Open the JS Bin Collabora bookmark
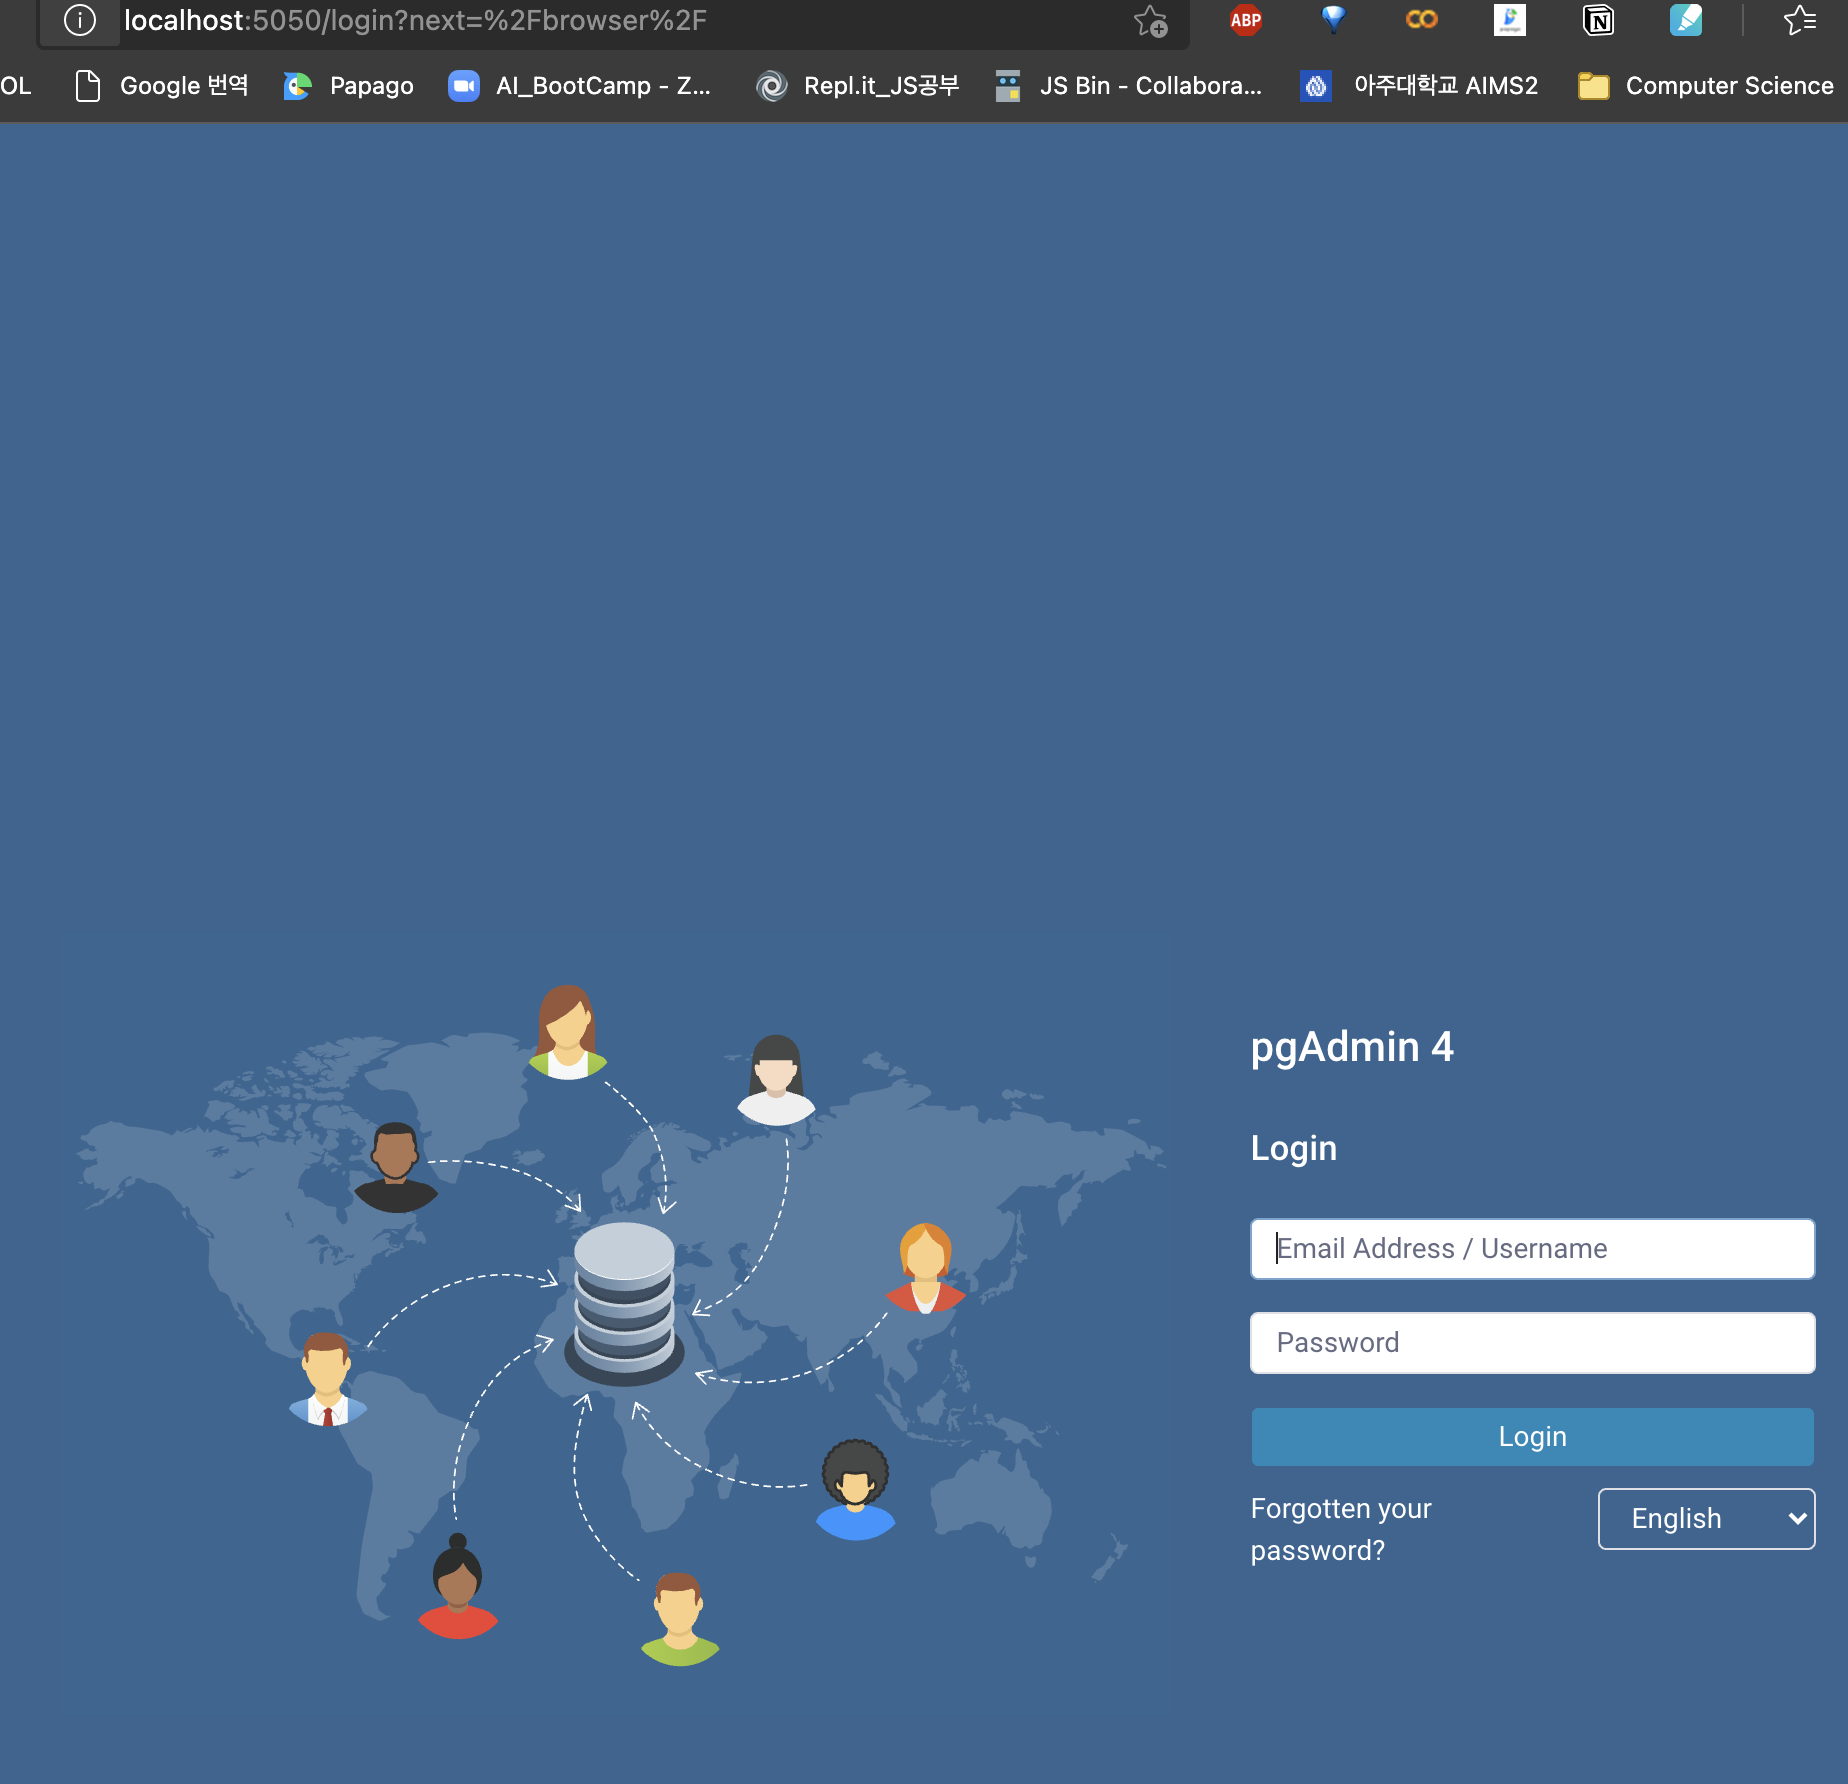The height and width of the screenshot is (1784, 1848). click(x=1129, y=86)
